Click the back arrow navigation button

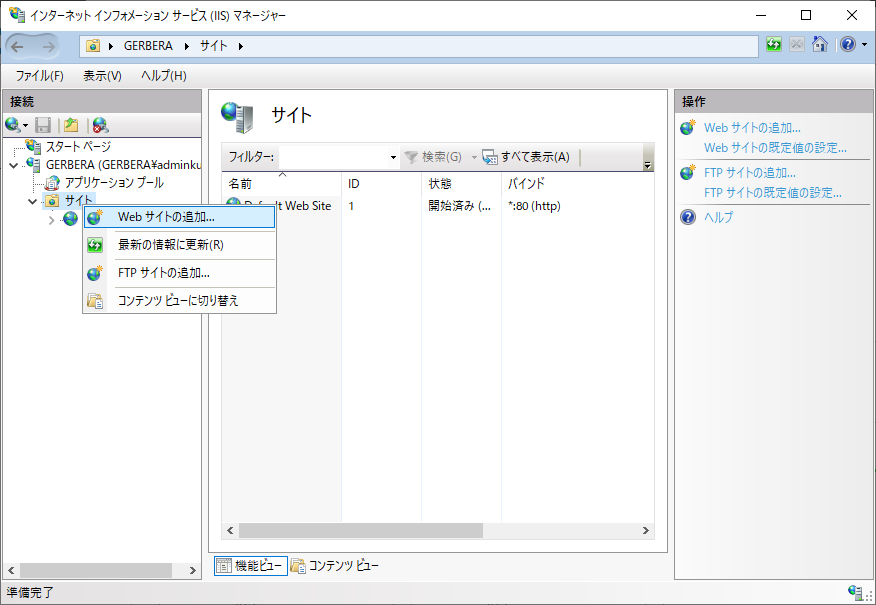pos(18,46)
